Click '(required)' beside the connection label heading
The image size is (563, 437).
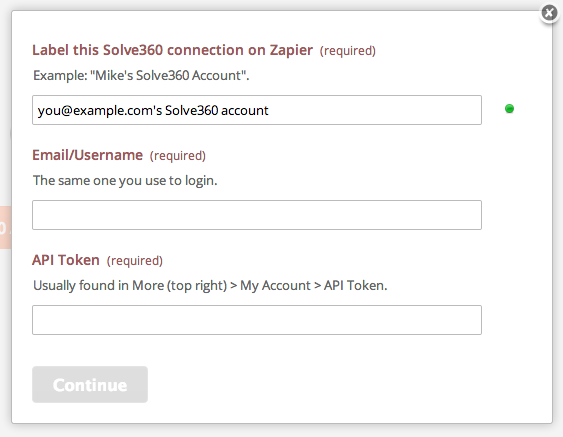tap(348, 51)
